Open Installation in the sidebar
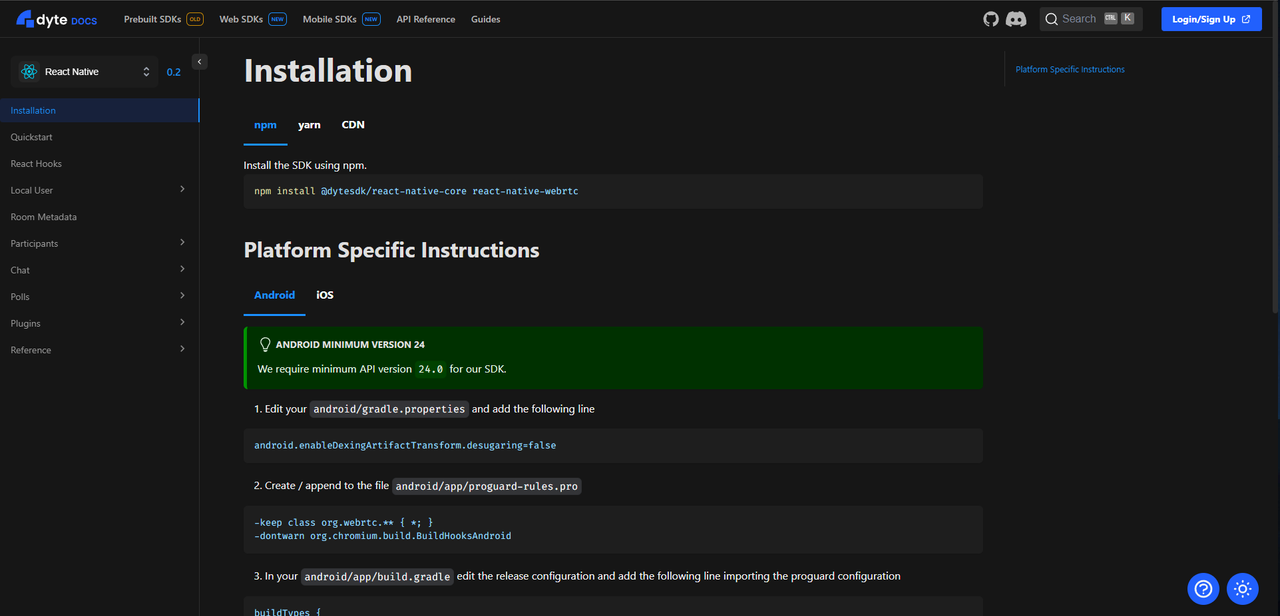The width and height of the screenshot is (1280, 616). 99,110
